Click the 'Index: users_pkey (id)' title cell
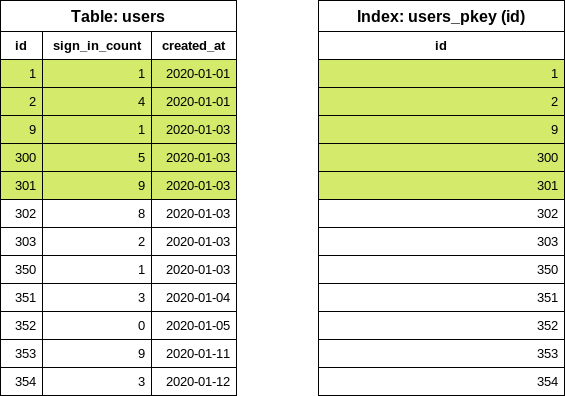Viewport: 565px width, 396px height. click(441, 16)
